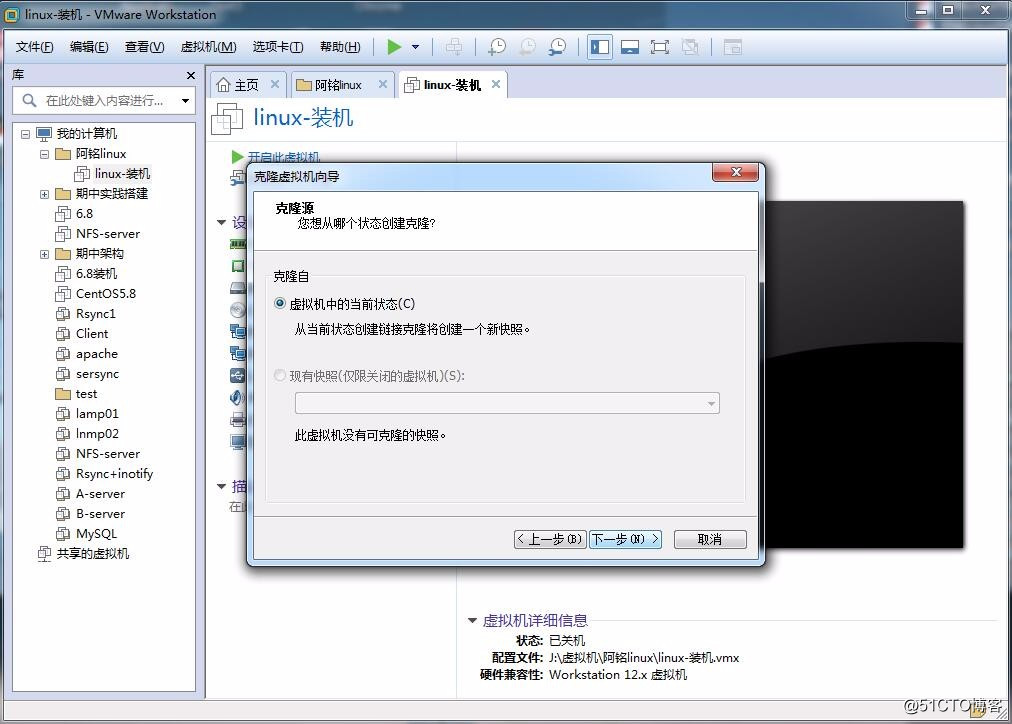Viewport: 1012px width, 724px height.
Task: Select the test folder icon
Action: point(63,394)
